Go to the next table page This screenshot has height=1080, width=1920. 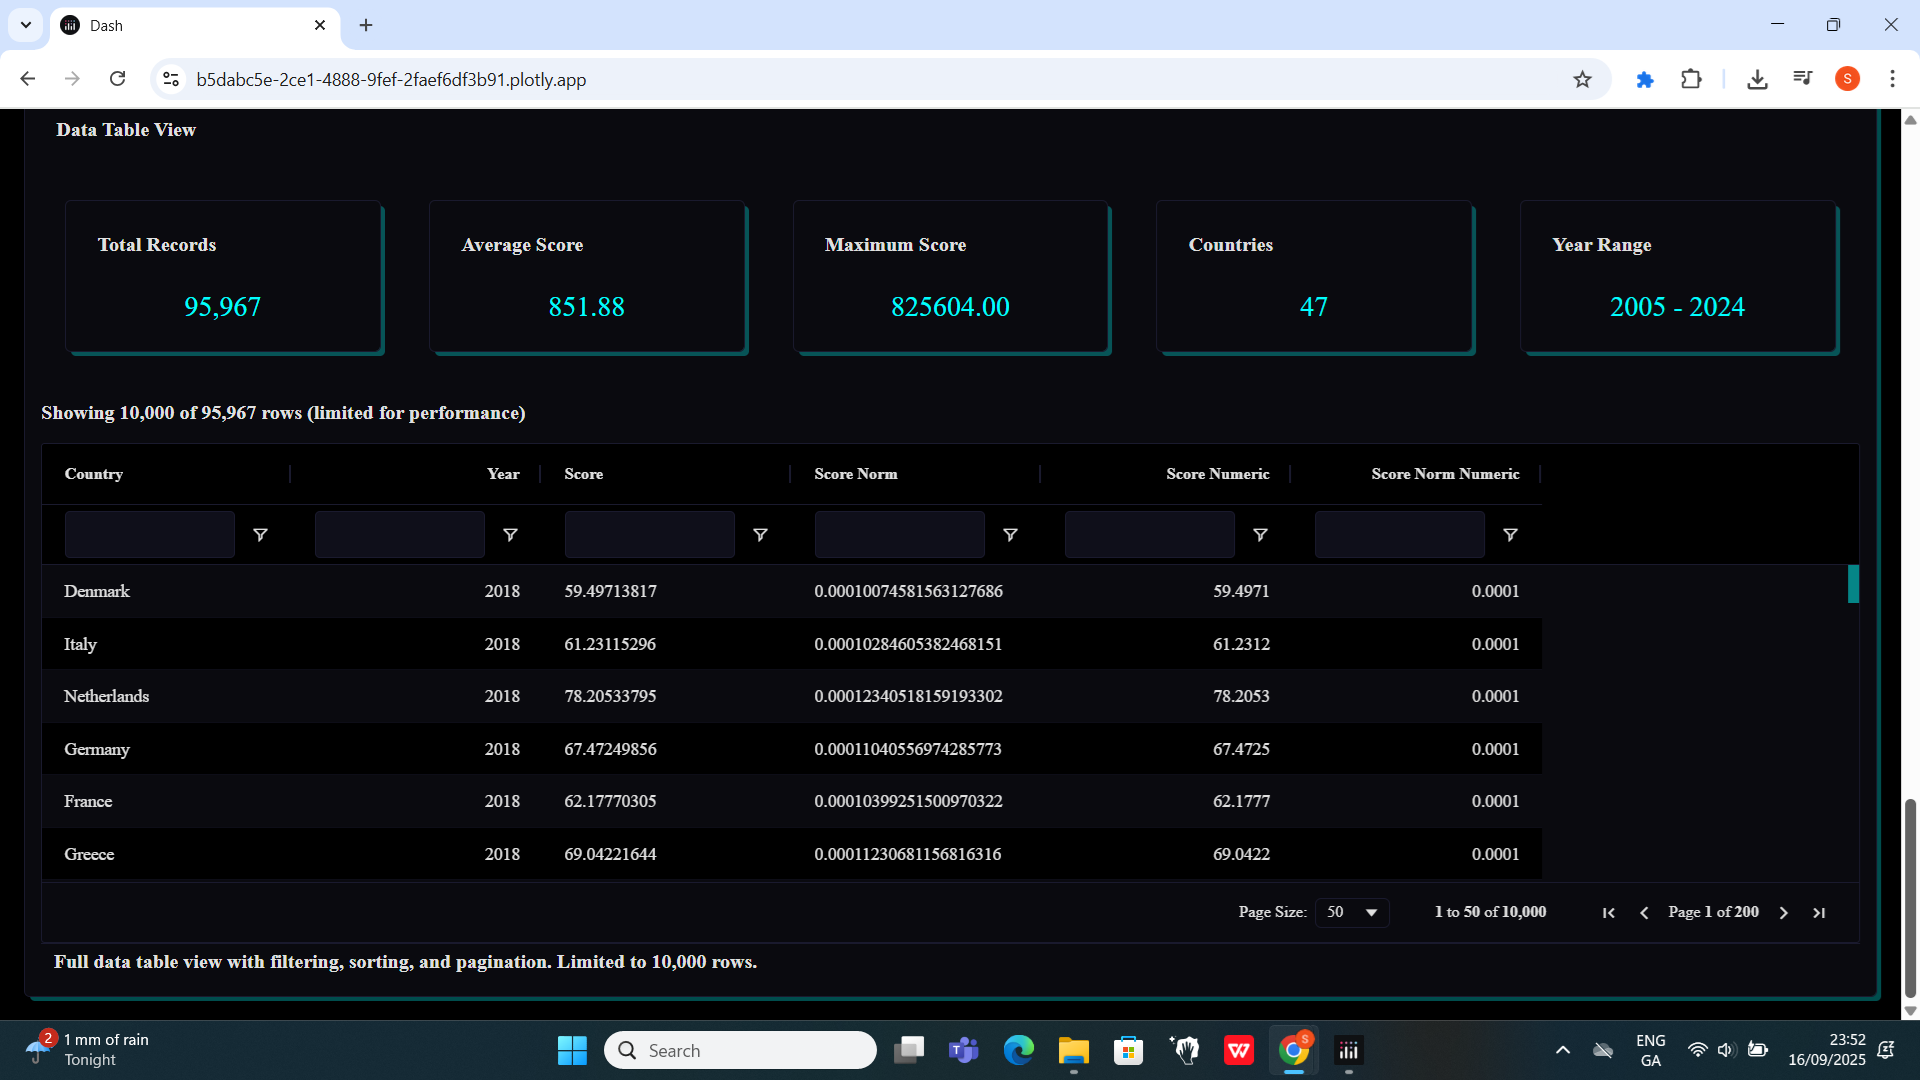click(1783, 913)
